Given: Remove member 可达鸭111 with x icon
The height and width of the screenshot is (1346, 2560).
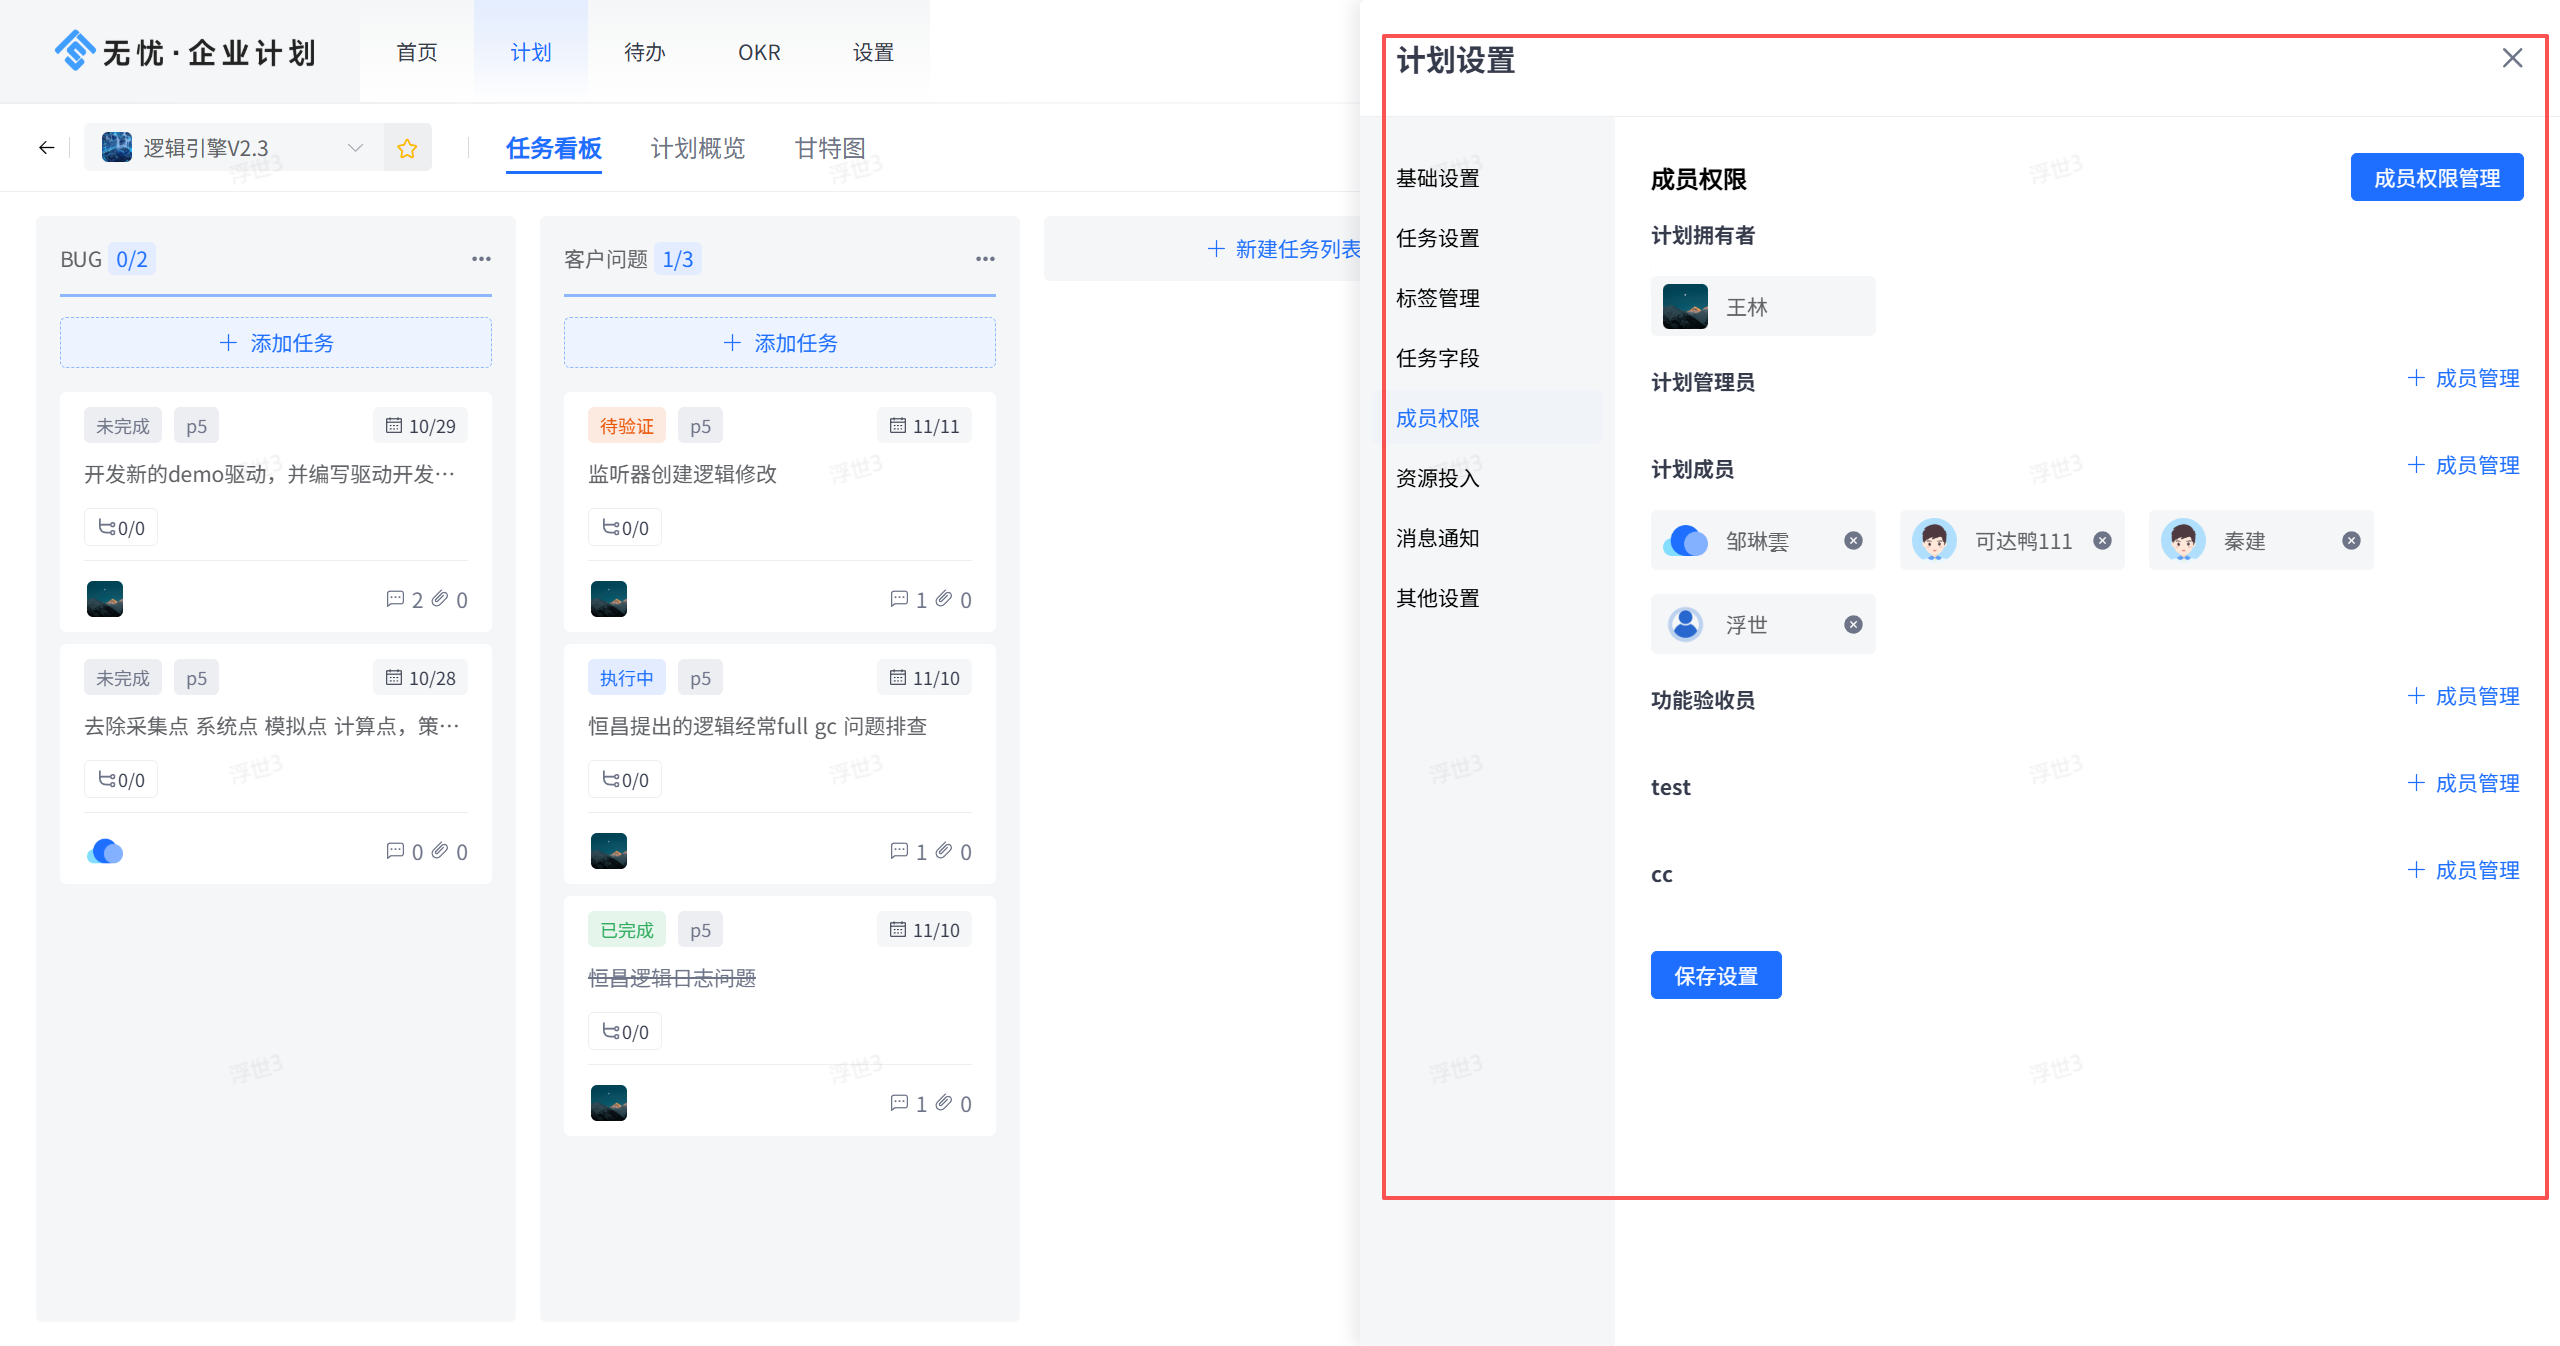Looking at the screenshot, I should click(2102, 541).
